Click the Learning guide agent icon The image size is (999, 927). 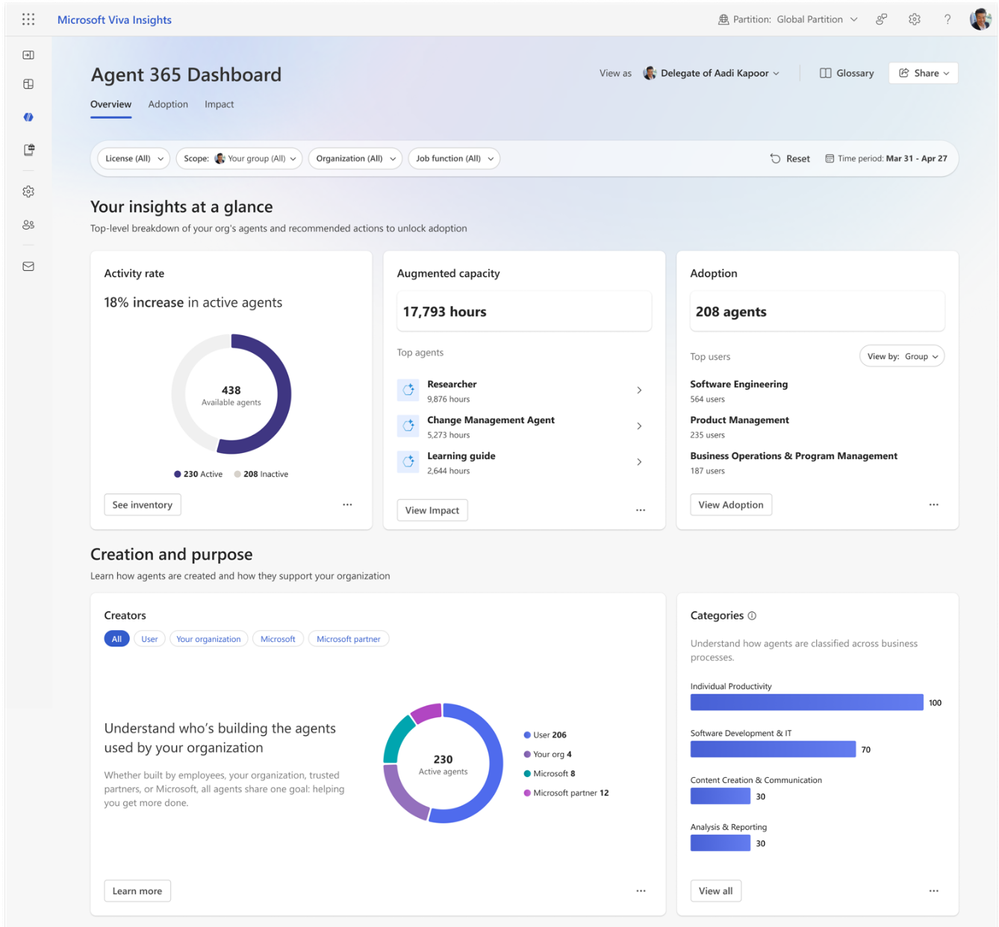coord(408,461)
